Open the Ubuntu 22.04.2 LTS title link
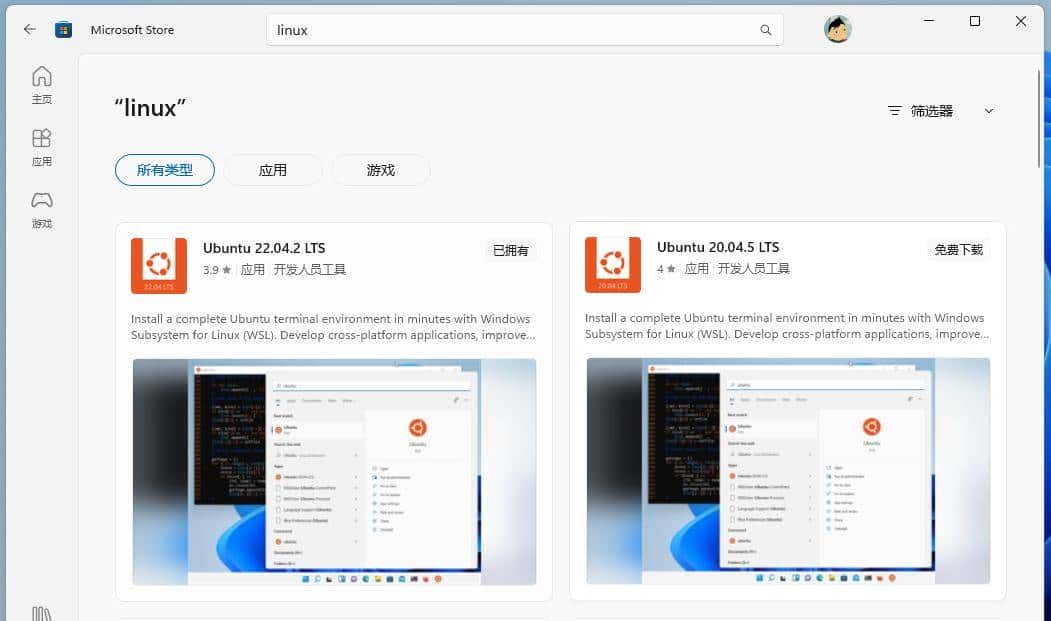The width and height of the screenshot is (1051, 621). tap(266, 247)
